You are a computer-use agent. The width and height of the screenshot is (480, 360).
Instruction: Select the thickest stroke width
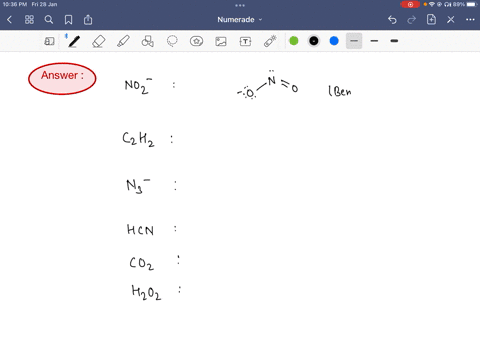pyautogui.click(x=394, y=41)
